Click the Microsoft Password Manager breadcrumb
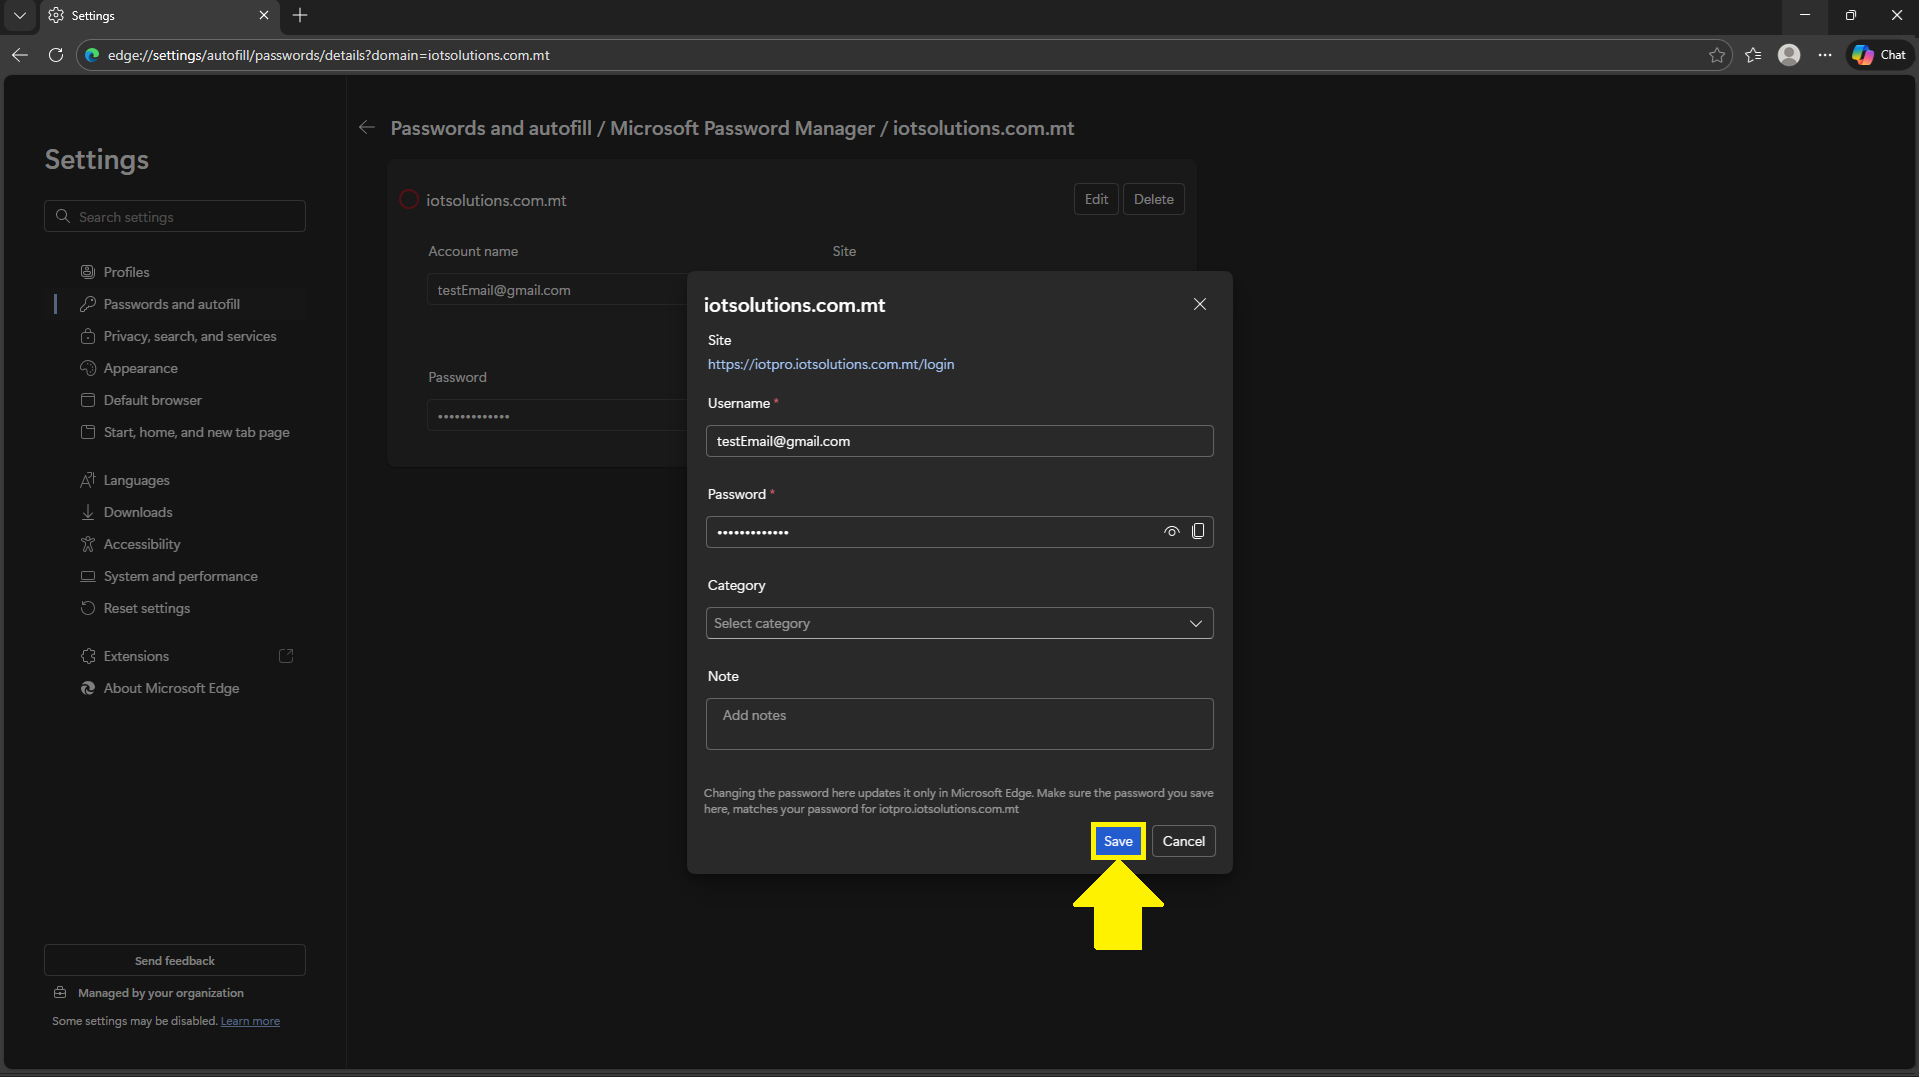1919x1077 pixels. (x=742, y=128)
